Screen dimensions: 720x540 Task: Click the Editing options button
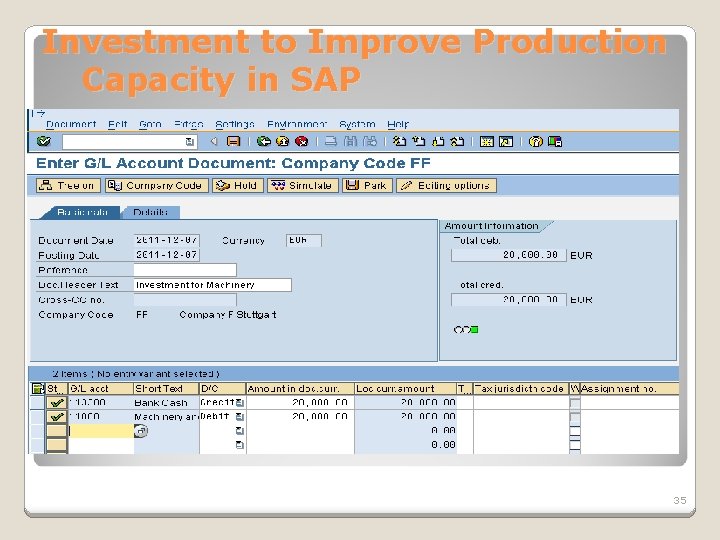coord(446,186)
